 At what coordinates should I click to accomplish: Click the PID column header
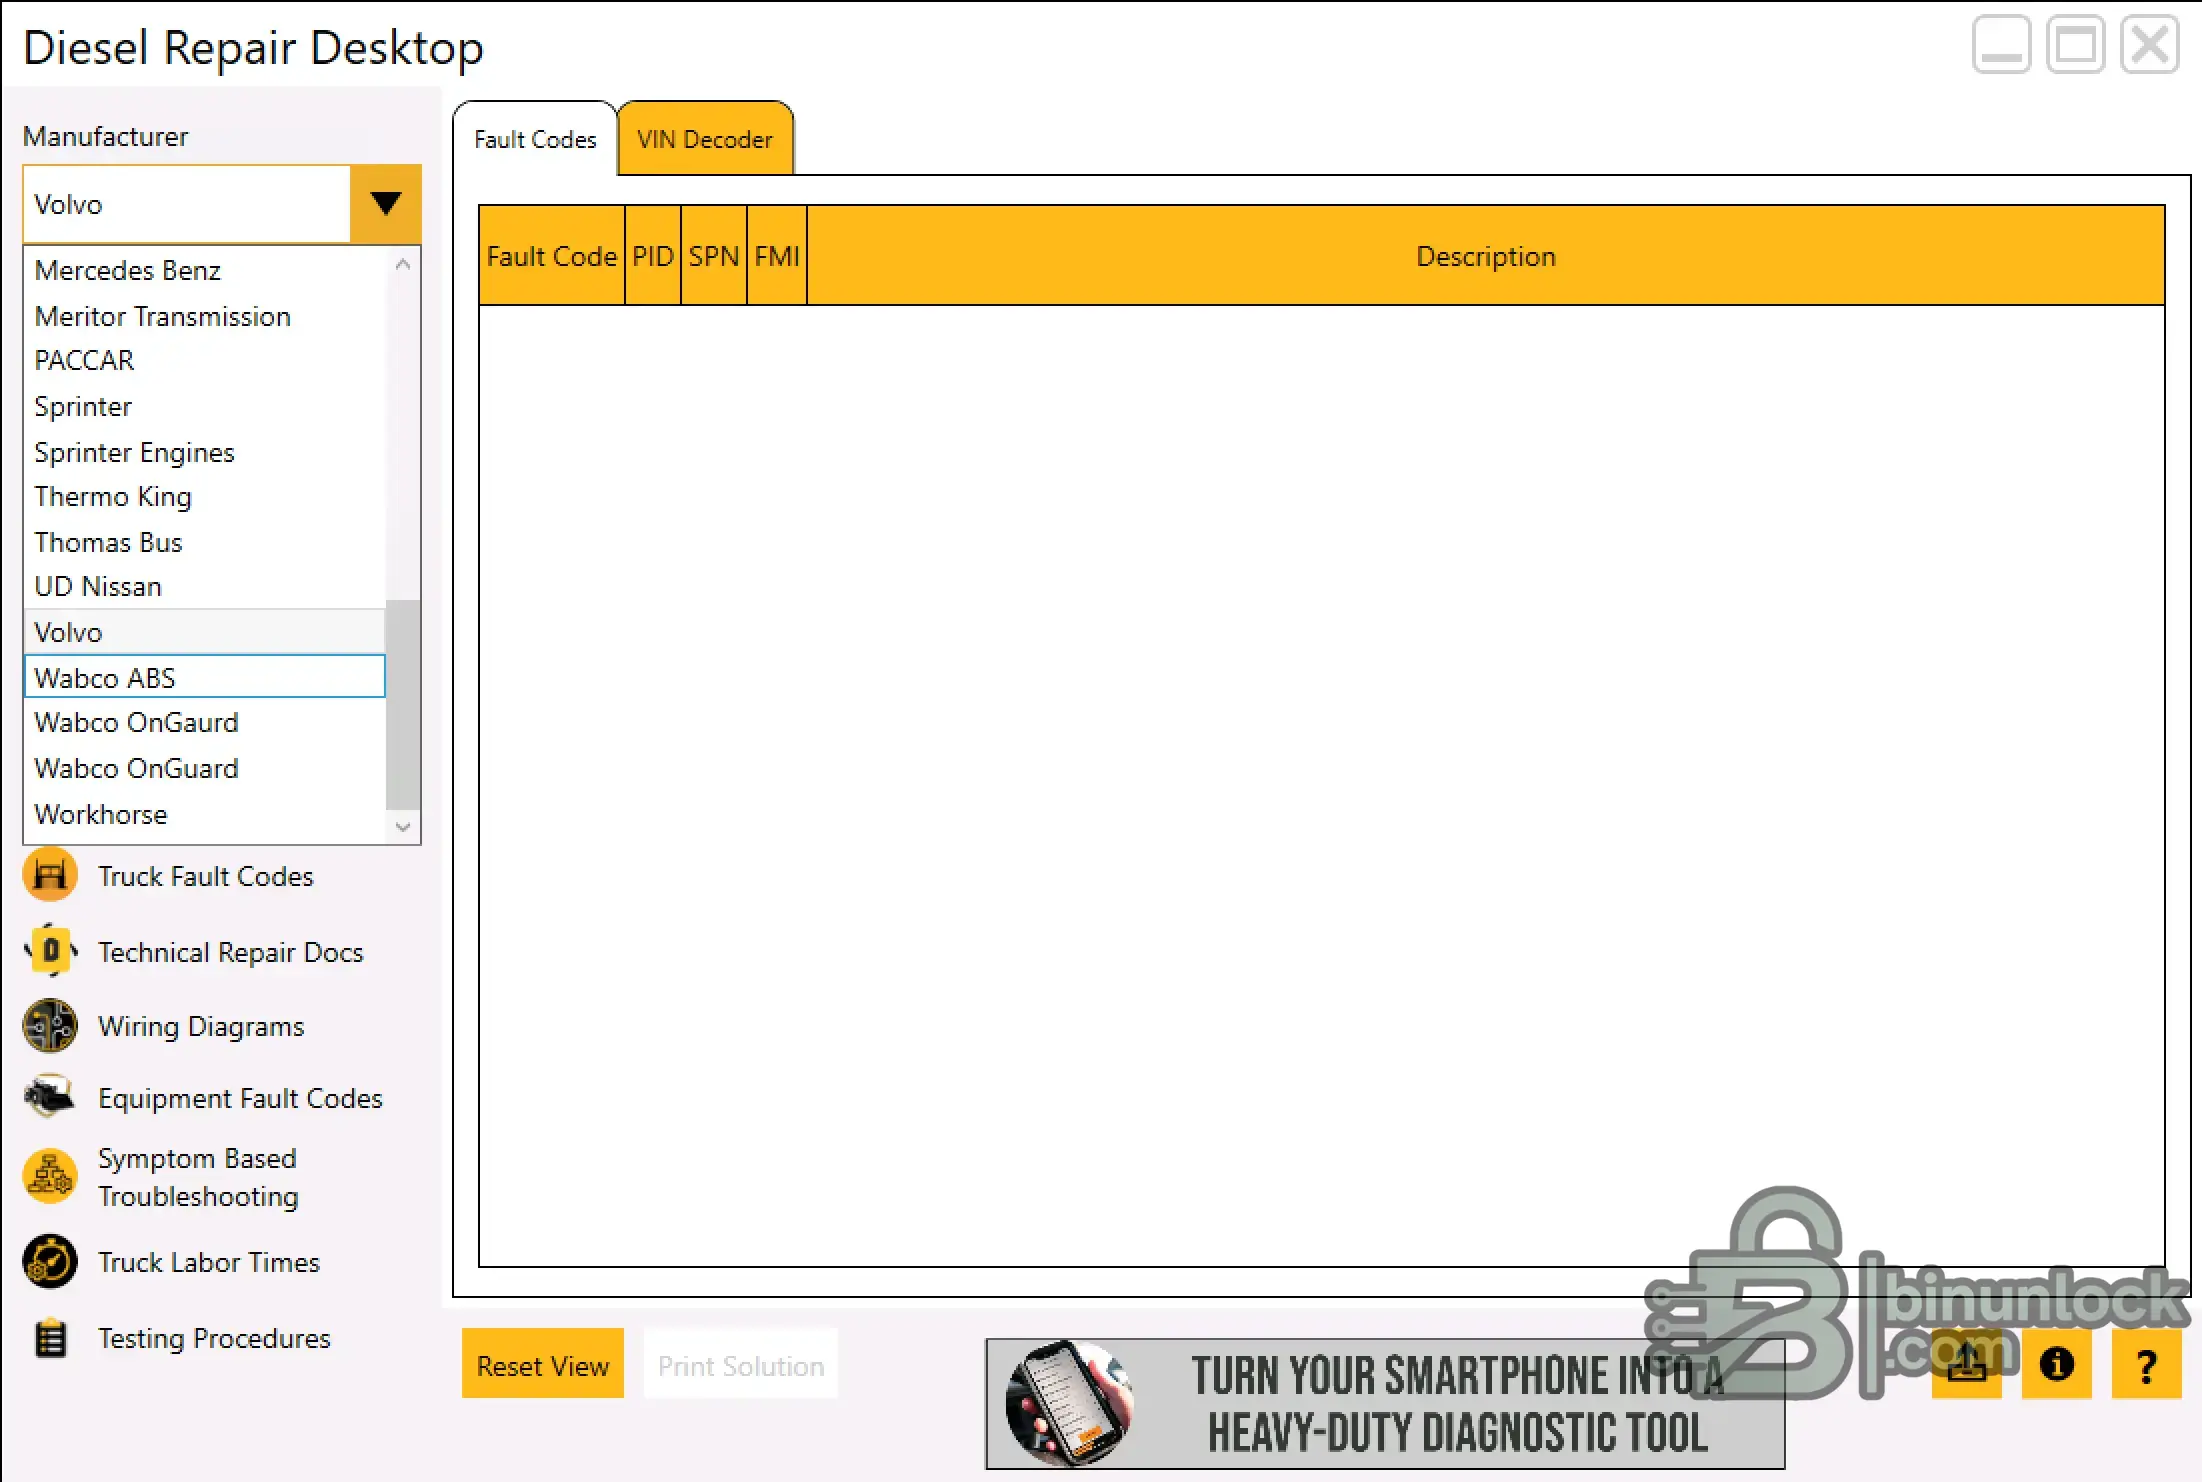click(653, 255)
